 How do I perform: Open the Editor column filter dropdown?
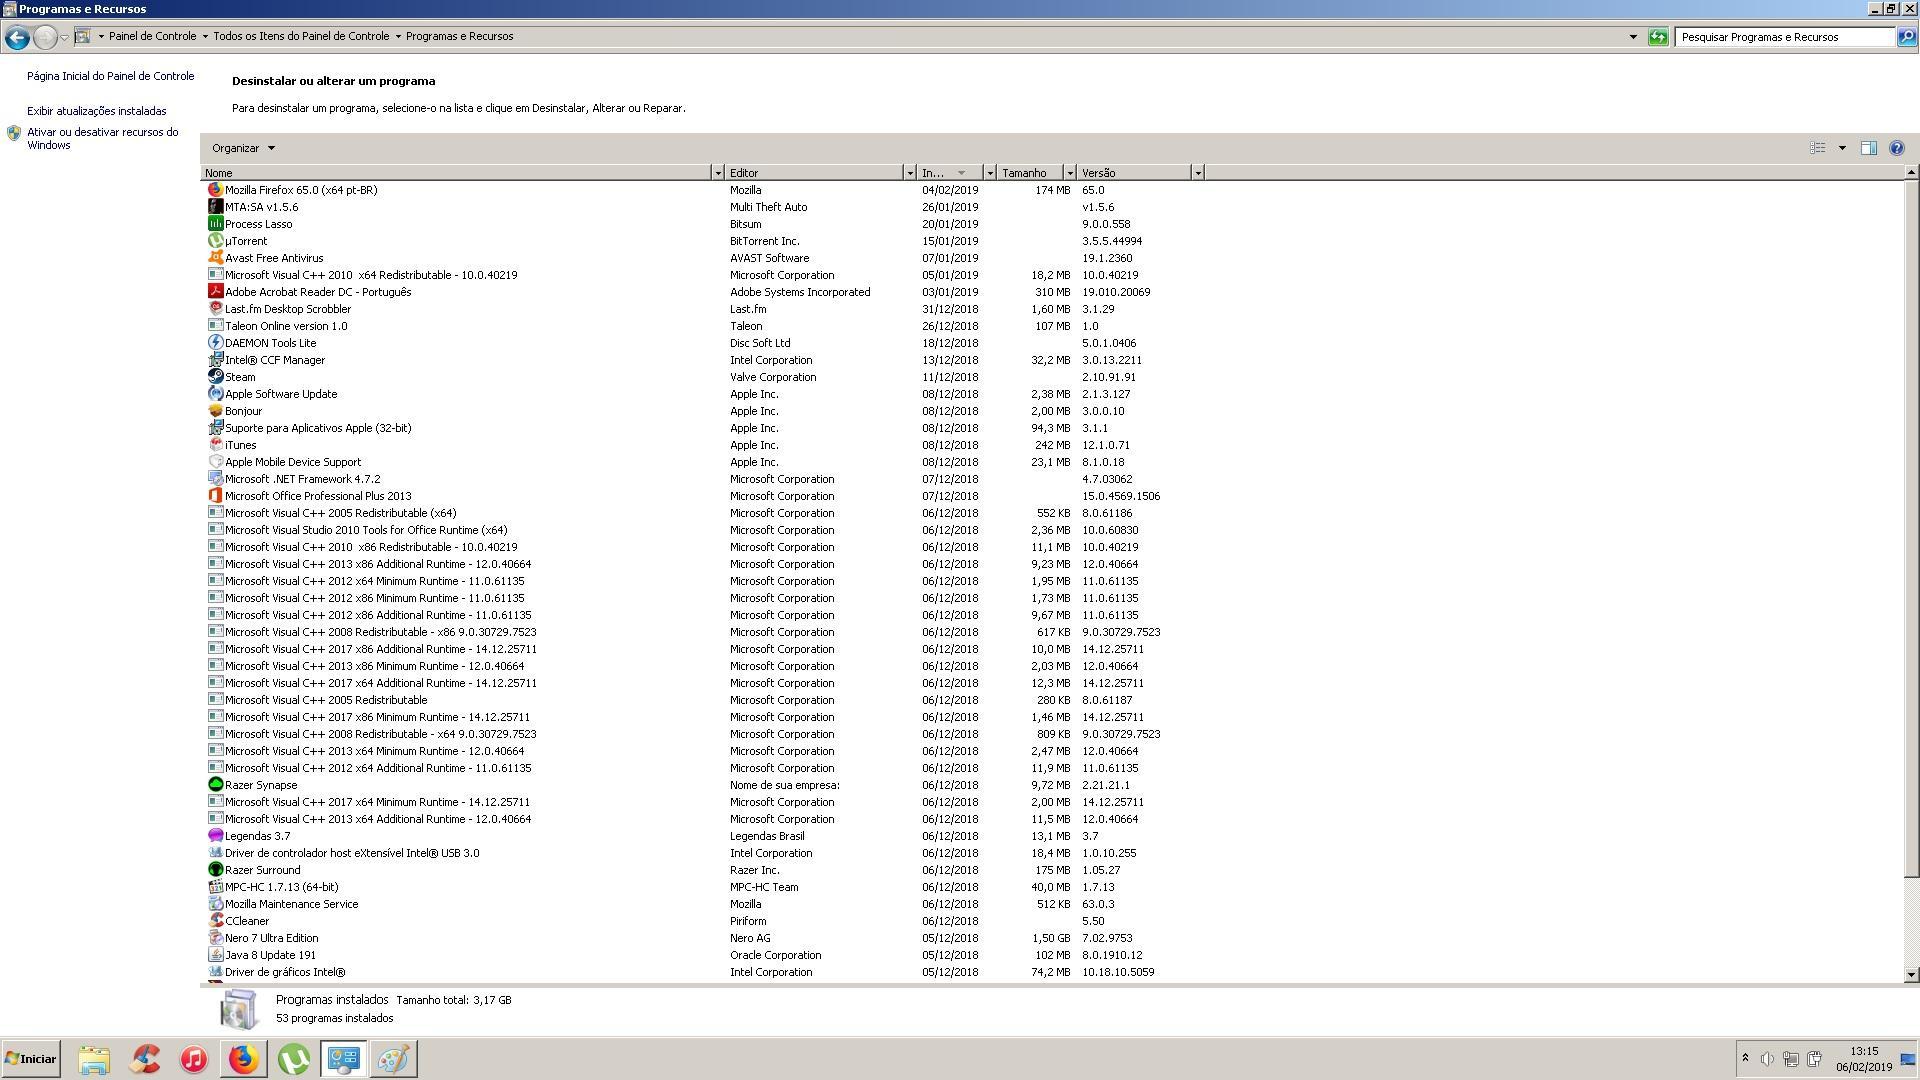tap(909, 173)
